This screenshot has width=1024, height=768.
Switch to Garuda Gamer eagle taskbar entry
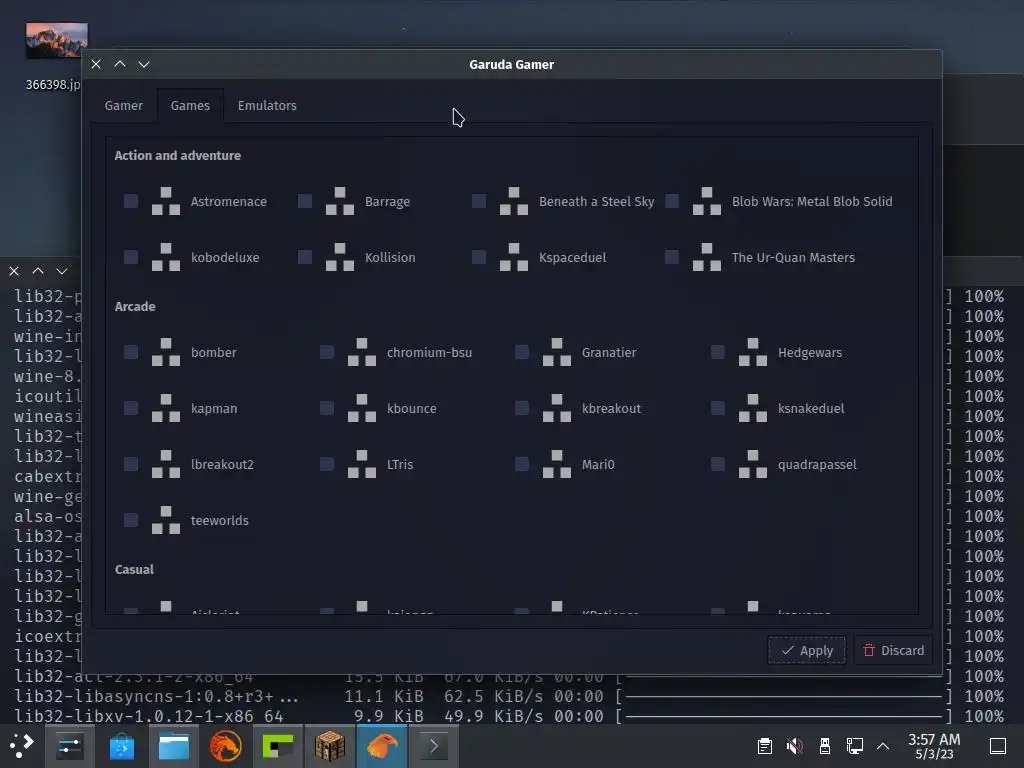(382, 746)
